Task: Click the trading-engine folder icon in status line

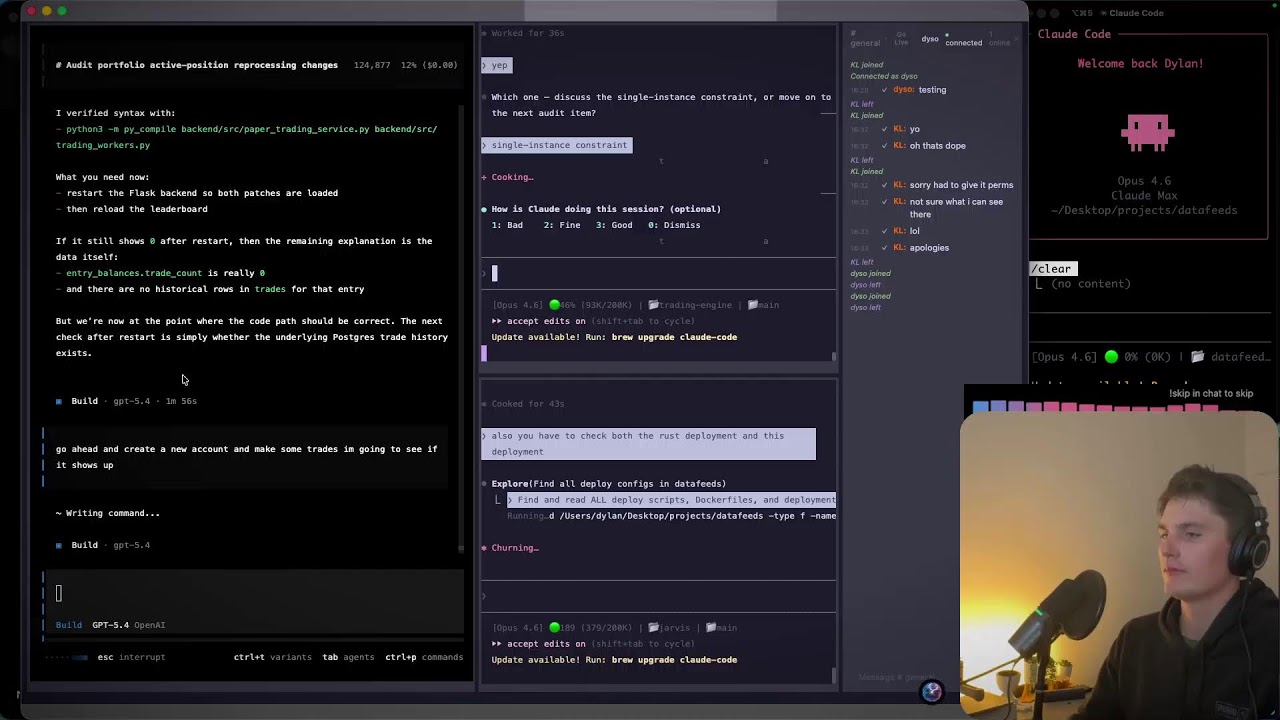Action: click(x=653, y=305)
